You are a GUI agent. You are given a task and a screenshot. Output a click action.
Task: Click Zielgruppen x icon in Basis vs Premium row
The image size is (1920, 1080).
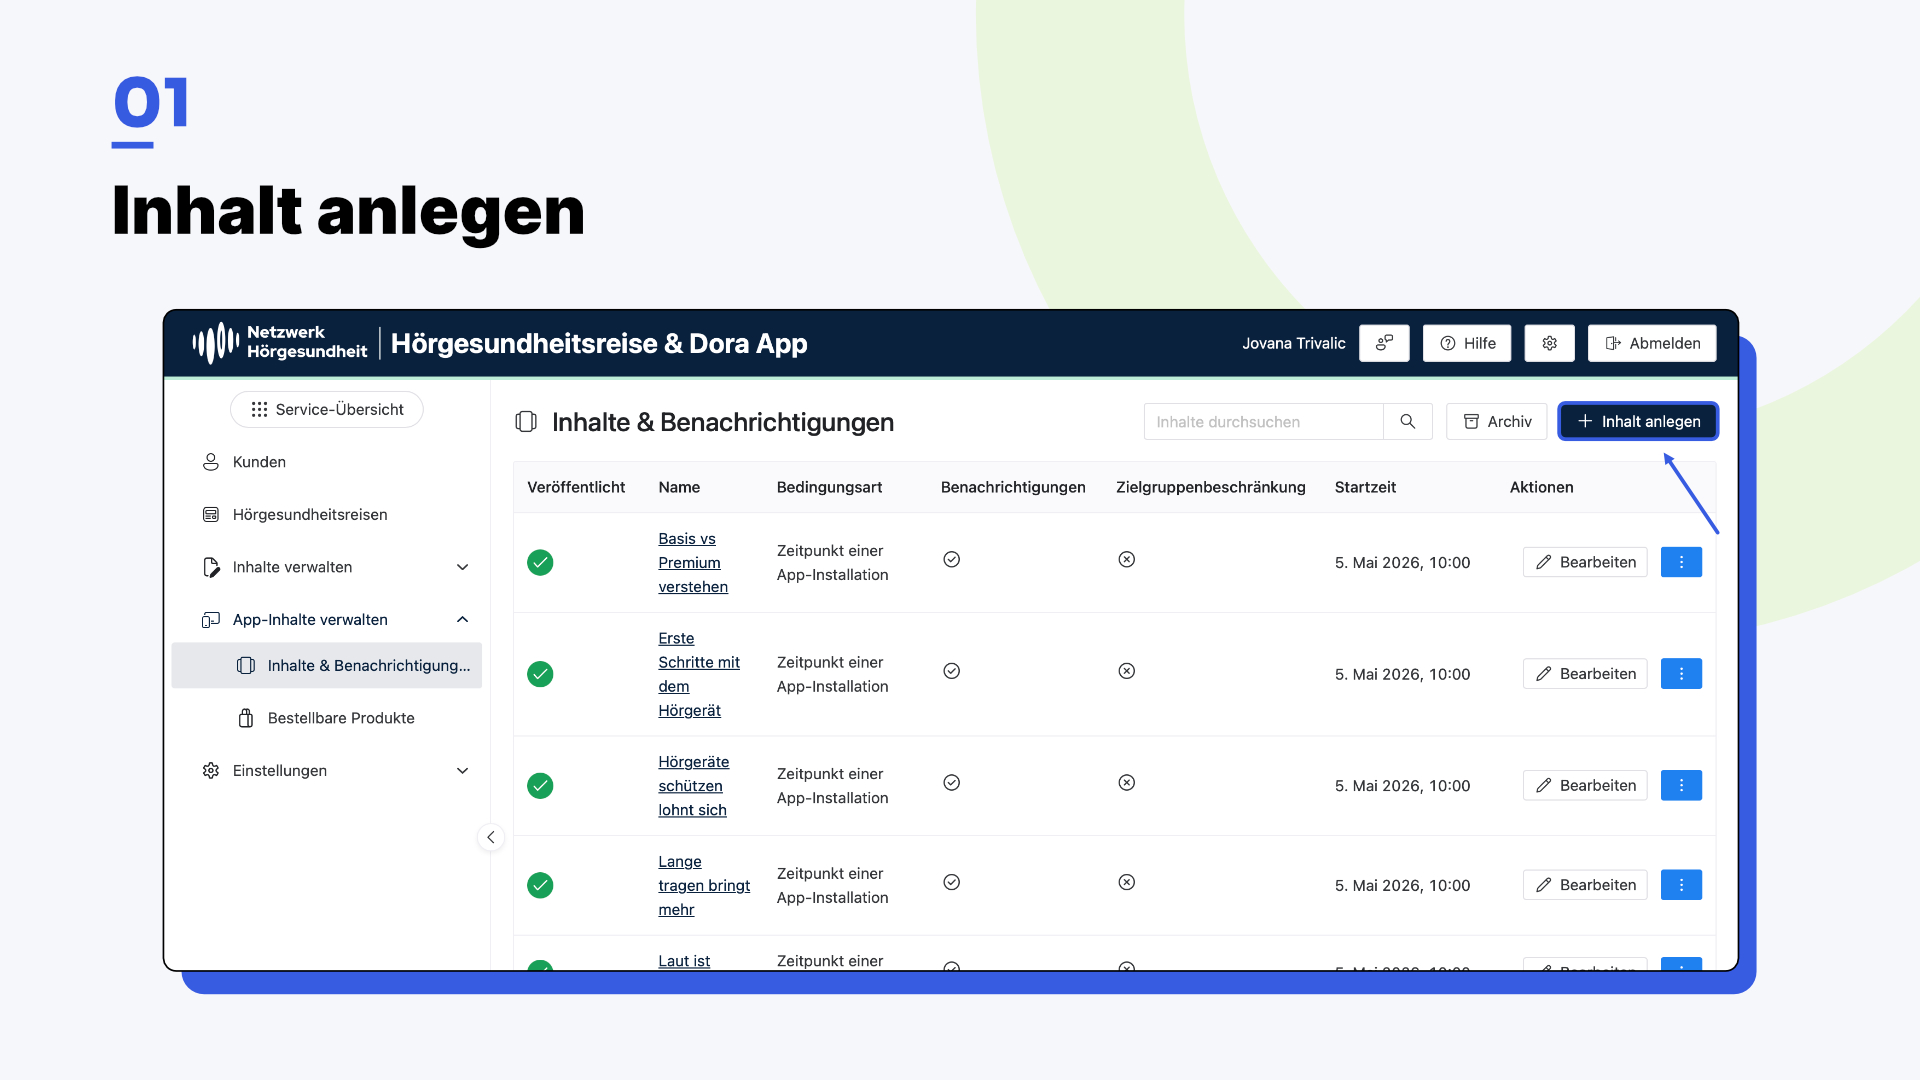pos(1127,559)
